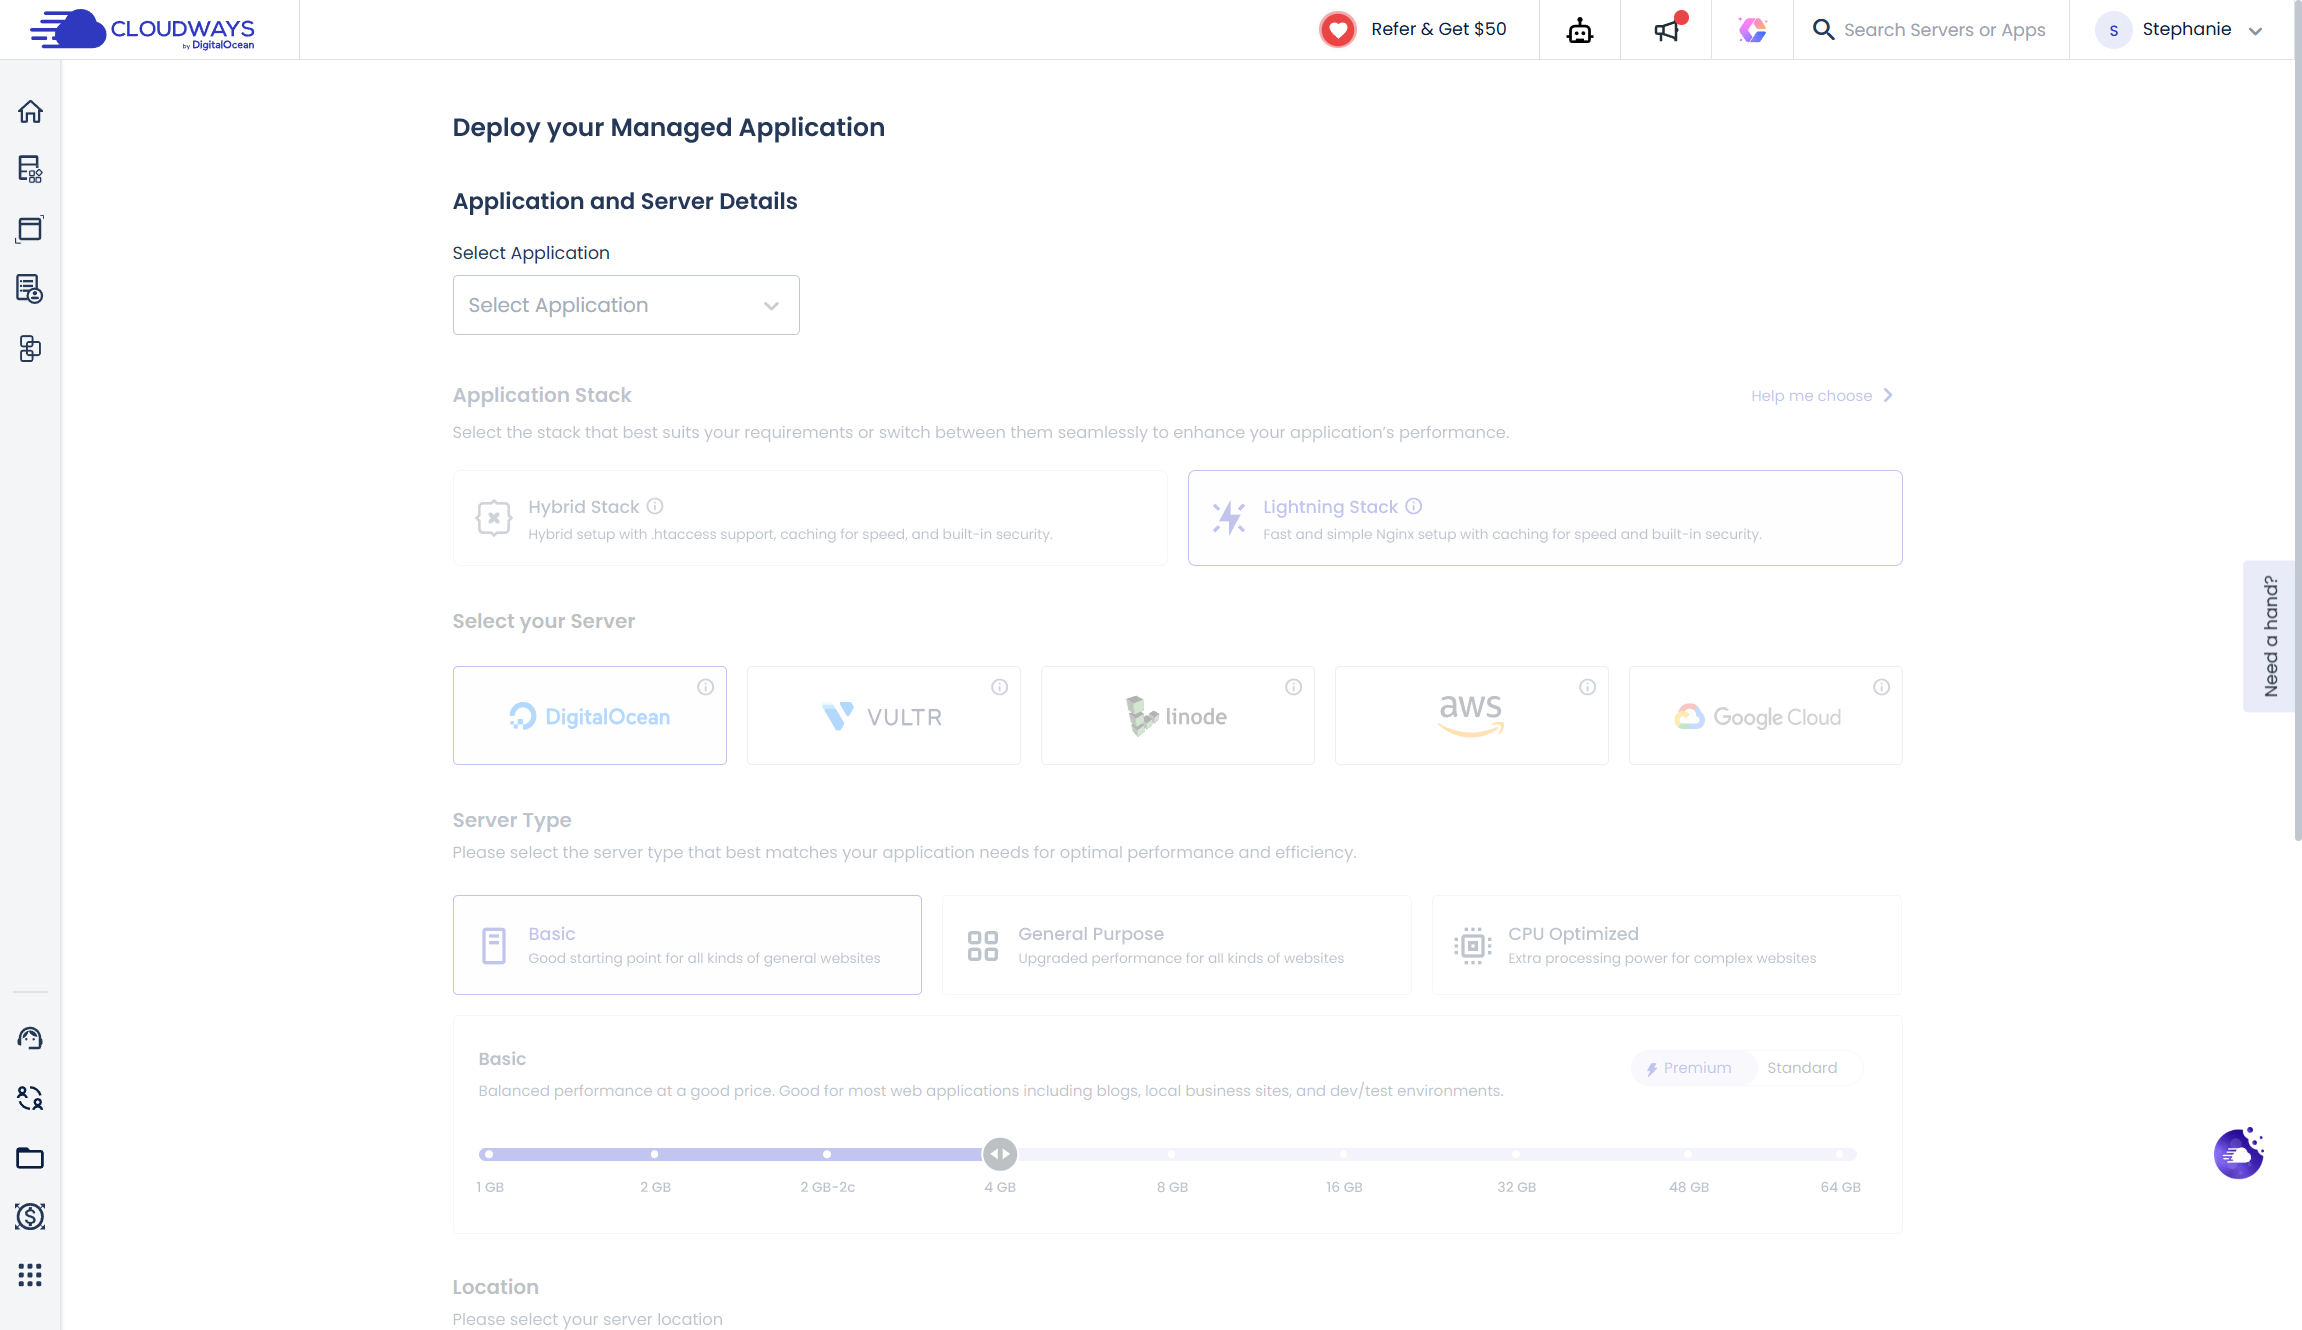The width and height of the screenshot is (2302, 1330).
Task: Open the Home dashboard icon in sidebar
Action: coord(30,111)
